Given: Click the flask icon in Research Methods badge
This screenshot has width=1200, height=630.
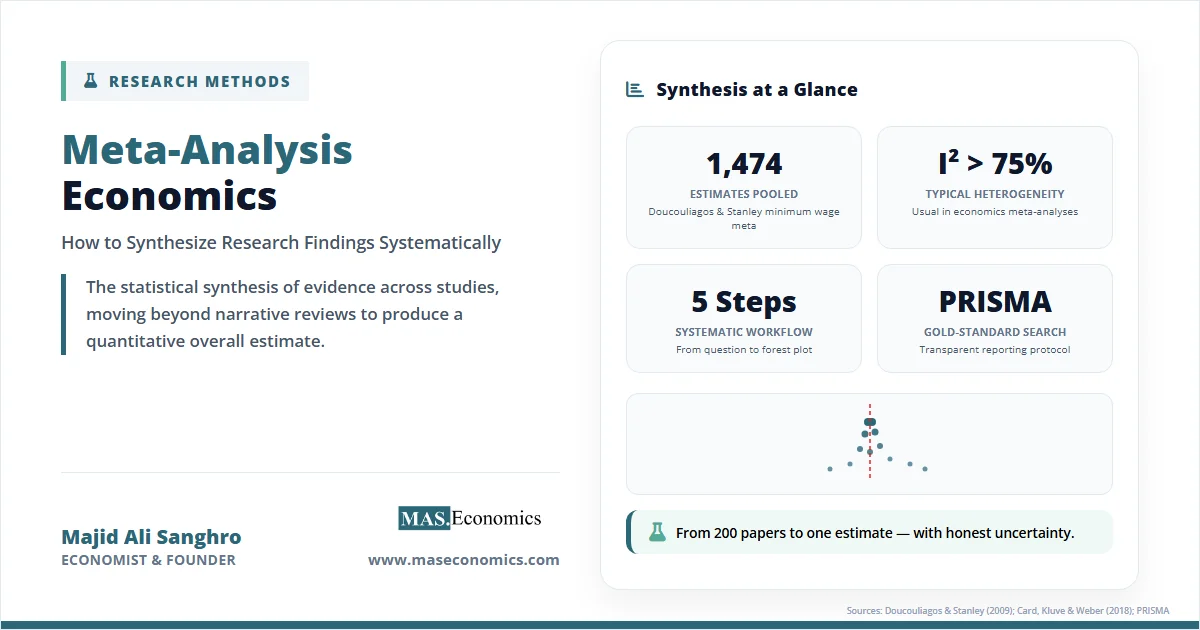Looking at the screenshot, I should click(91, 81).
